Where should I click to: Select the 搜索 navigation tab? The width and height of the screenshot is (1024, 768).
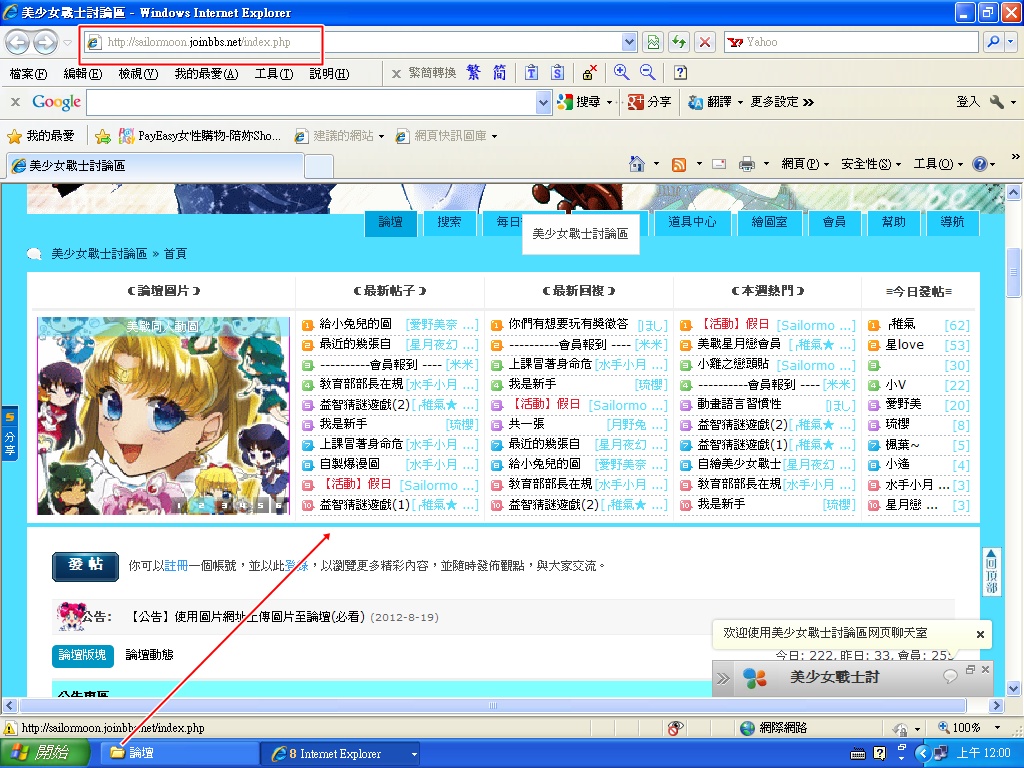(449, 223)
